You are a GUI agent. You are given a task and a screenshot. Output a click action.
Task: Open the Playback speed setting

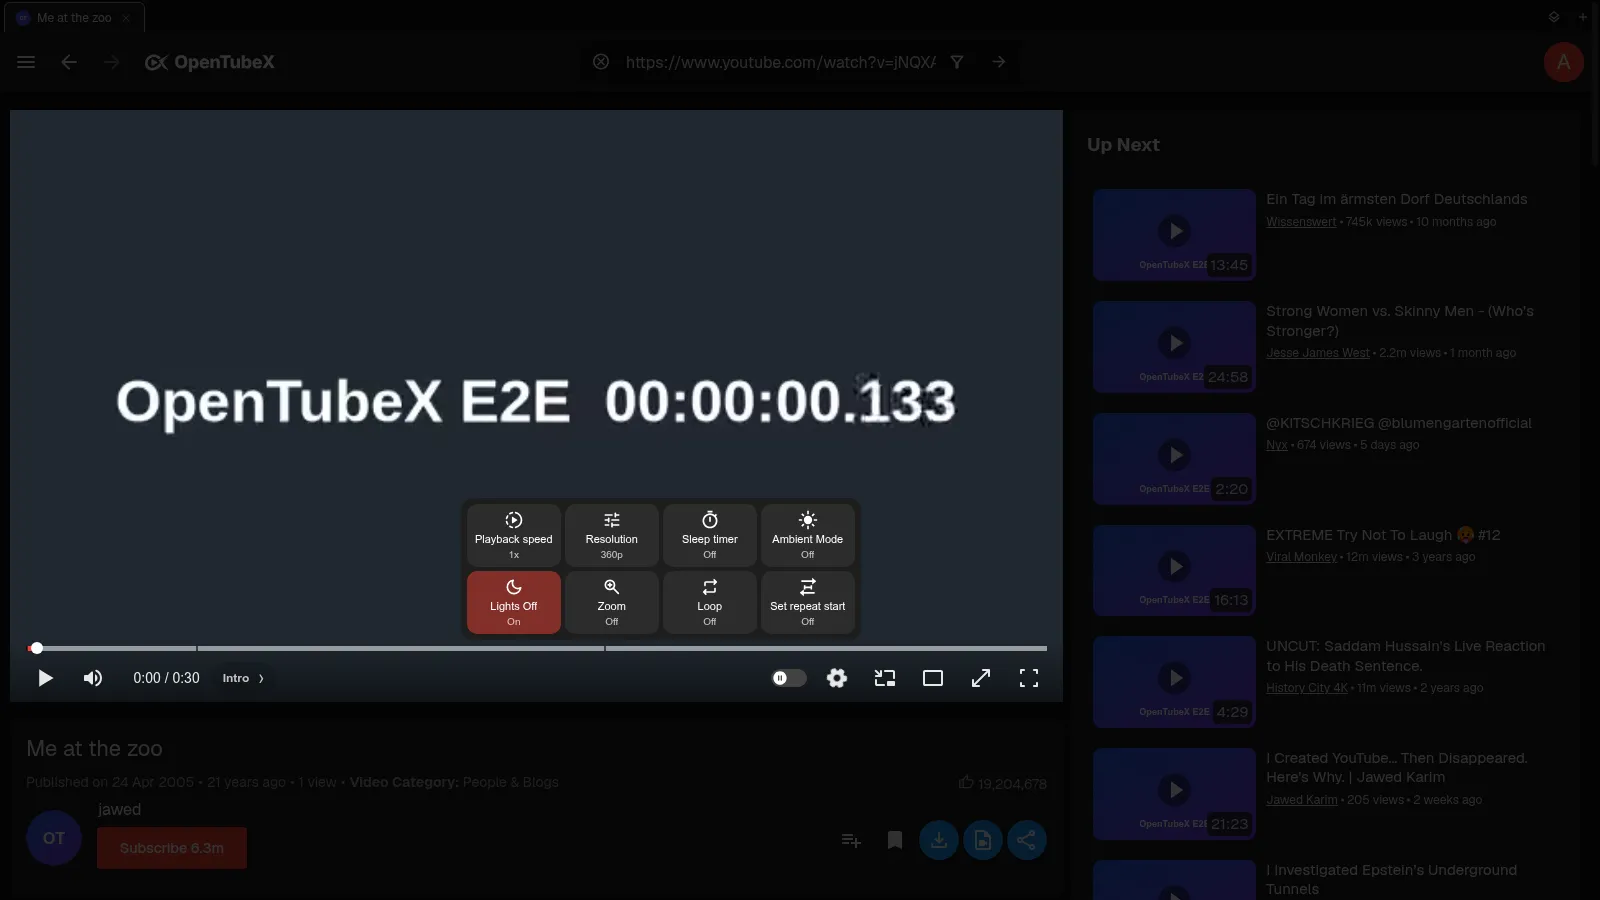pos(514,535)
